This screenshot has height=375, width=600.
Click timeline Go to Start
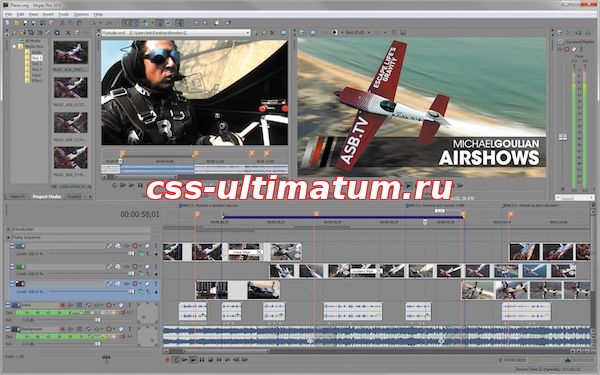(x=219, y=360)
